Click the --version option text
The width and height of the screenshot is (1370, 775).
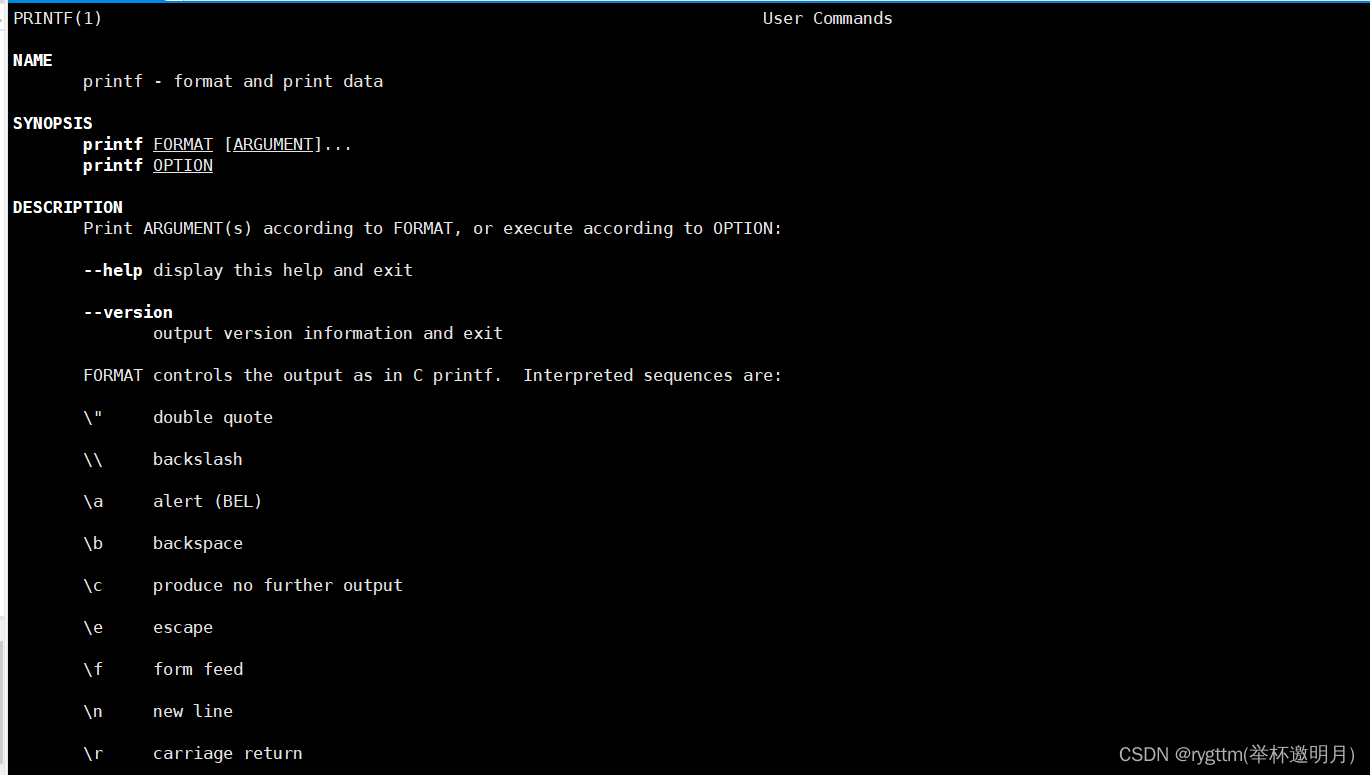pyautogui.click(x=128, y=312)
